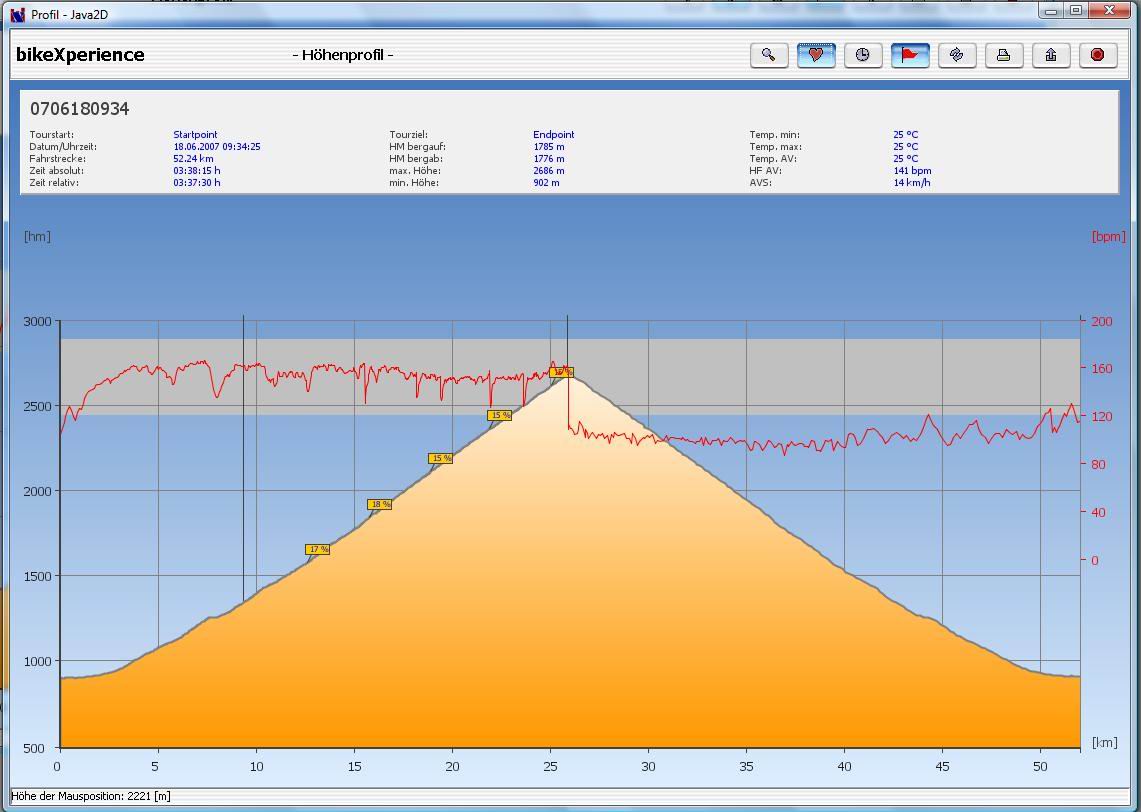Minimize the Profil window
The width and height of the screenshot is (1141, 812).
tap(1051, 11)
